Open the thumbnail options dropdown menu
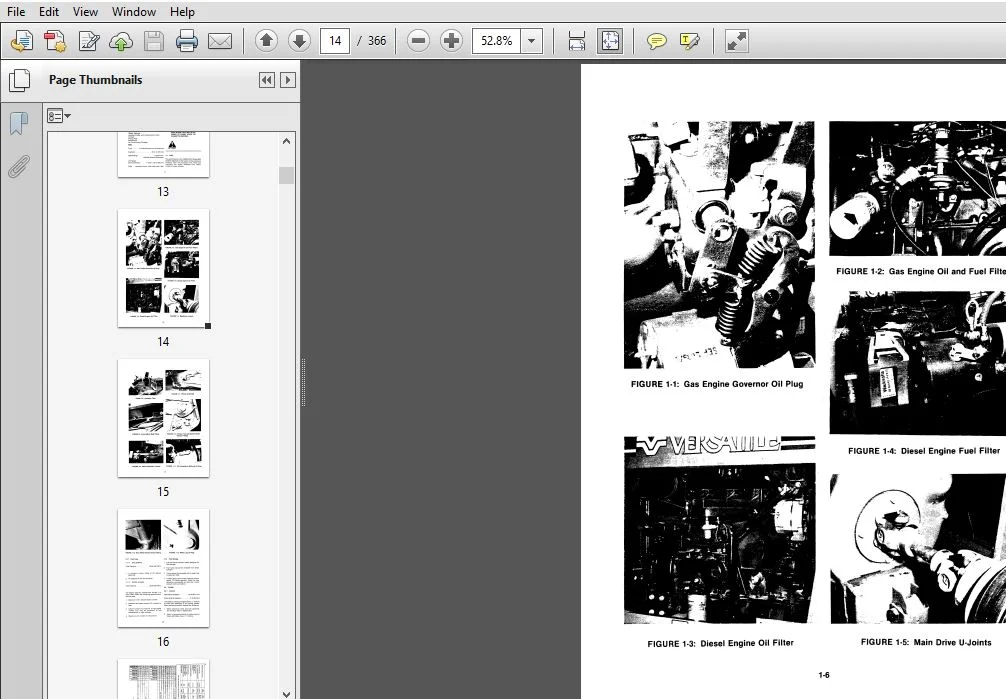Viewport: 1006px width, 699px height. click(59, 116)
